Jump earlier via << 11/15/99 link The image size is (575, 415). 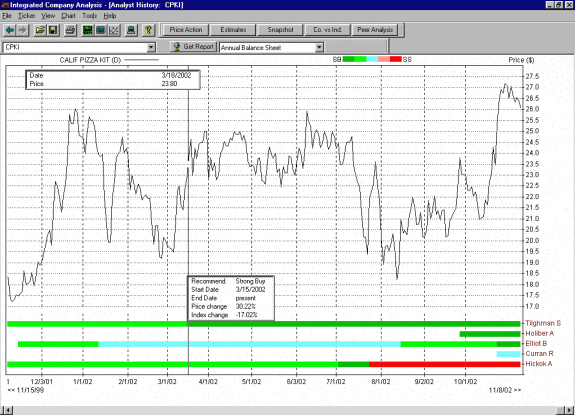26,390
